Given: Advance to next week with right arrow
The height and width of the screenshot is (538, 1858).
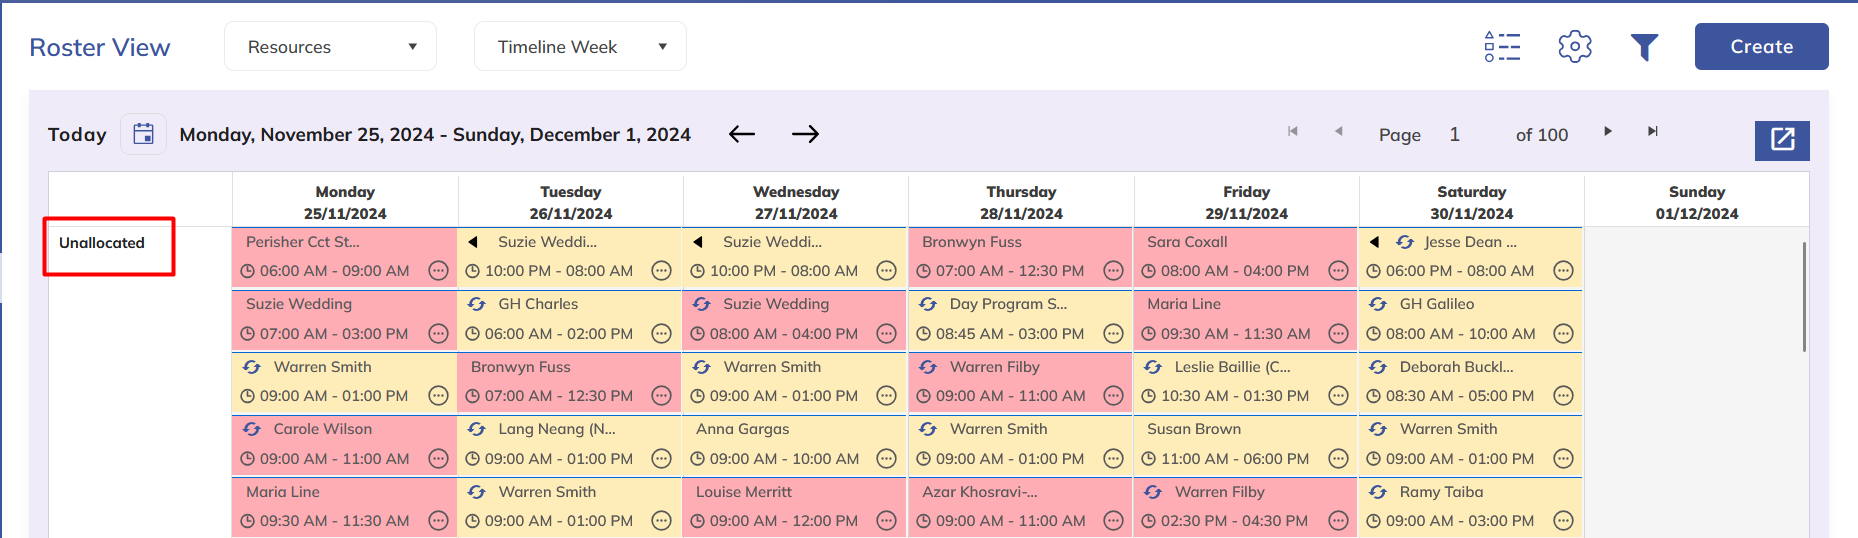Looking at the screenshot, I should tap(805, 134).
